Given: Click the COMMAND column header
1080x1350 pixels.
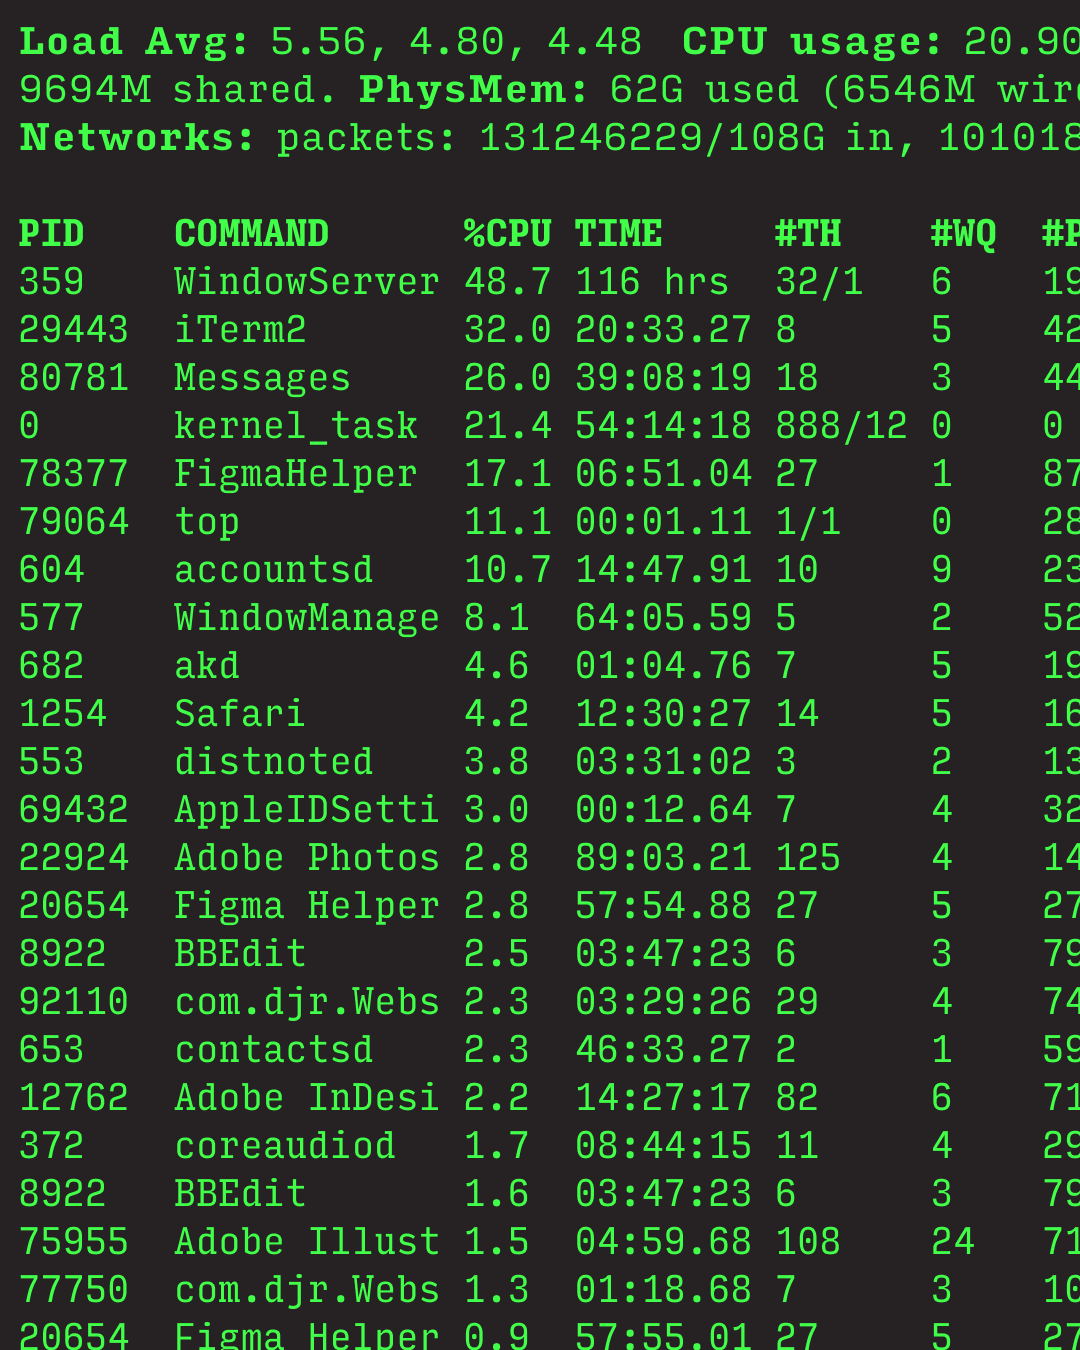Looking at the screenshot, I should 251,234.
